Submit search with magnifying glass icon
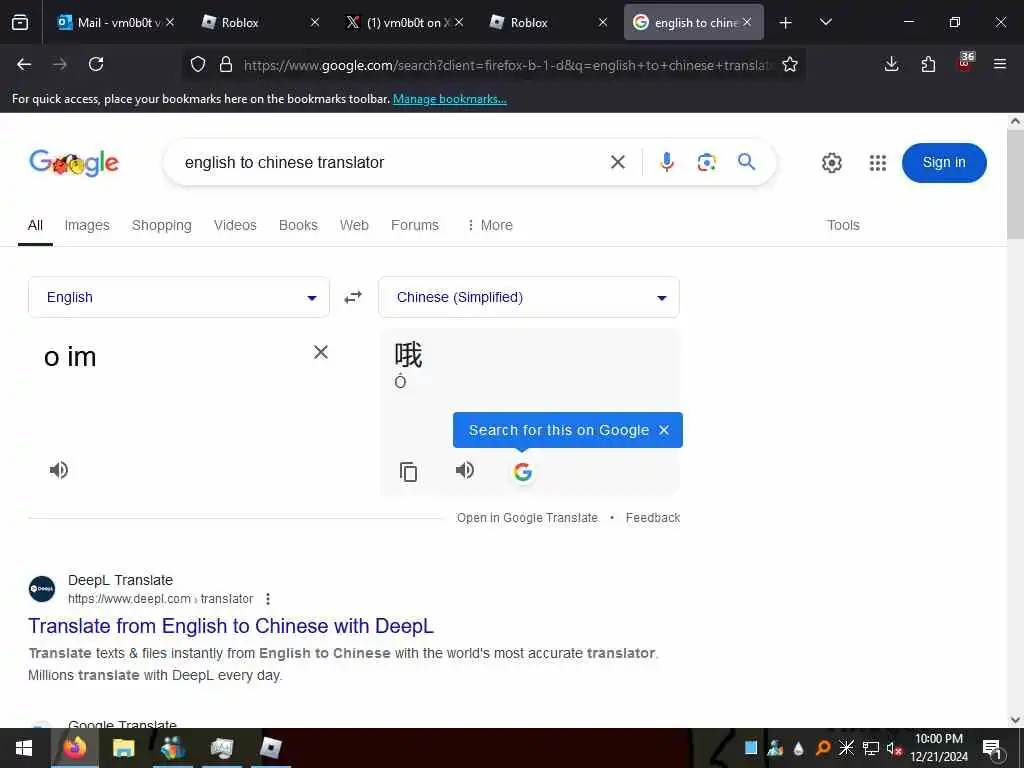 pos(746,161)
